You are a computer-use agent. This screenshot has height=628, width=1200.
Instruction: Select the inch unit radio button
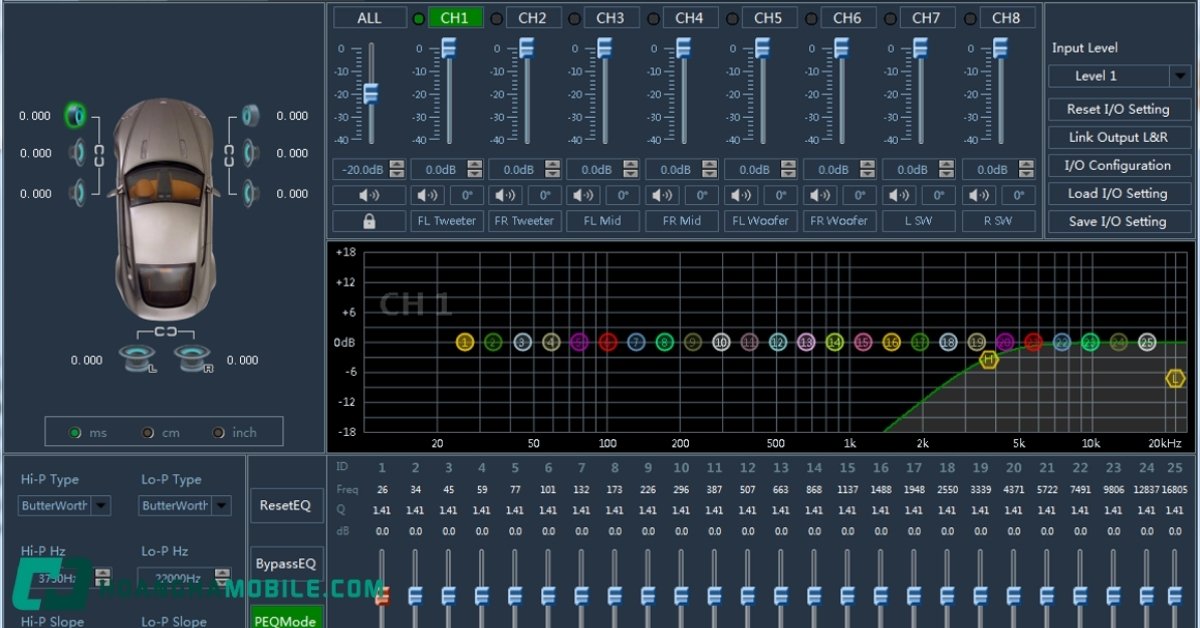click(x=218, y=432)
